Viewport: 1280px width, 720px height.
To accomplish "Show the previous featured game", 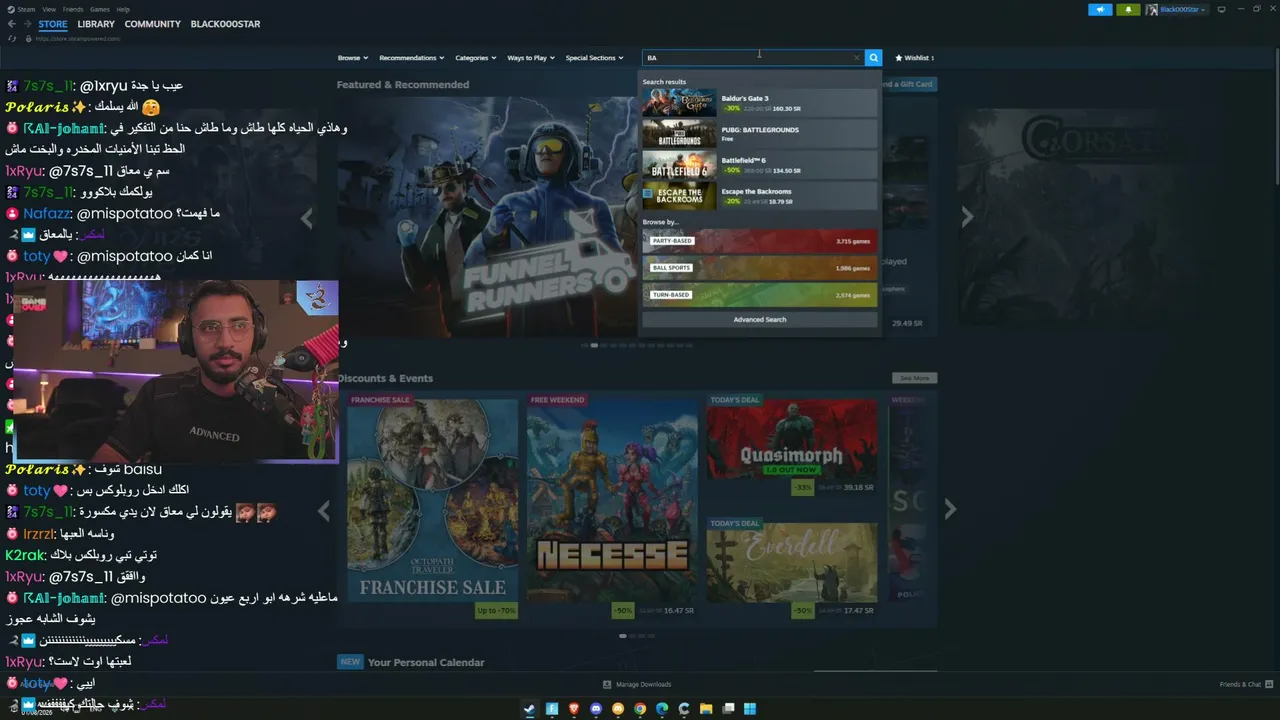I will [307, 216].
